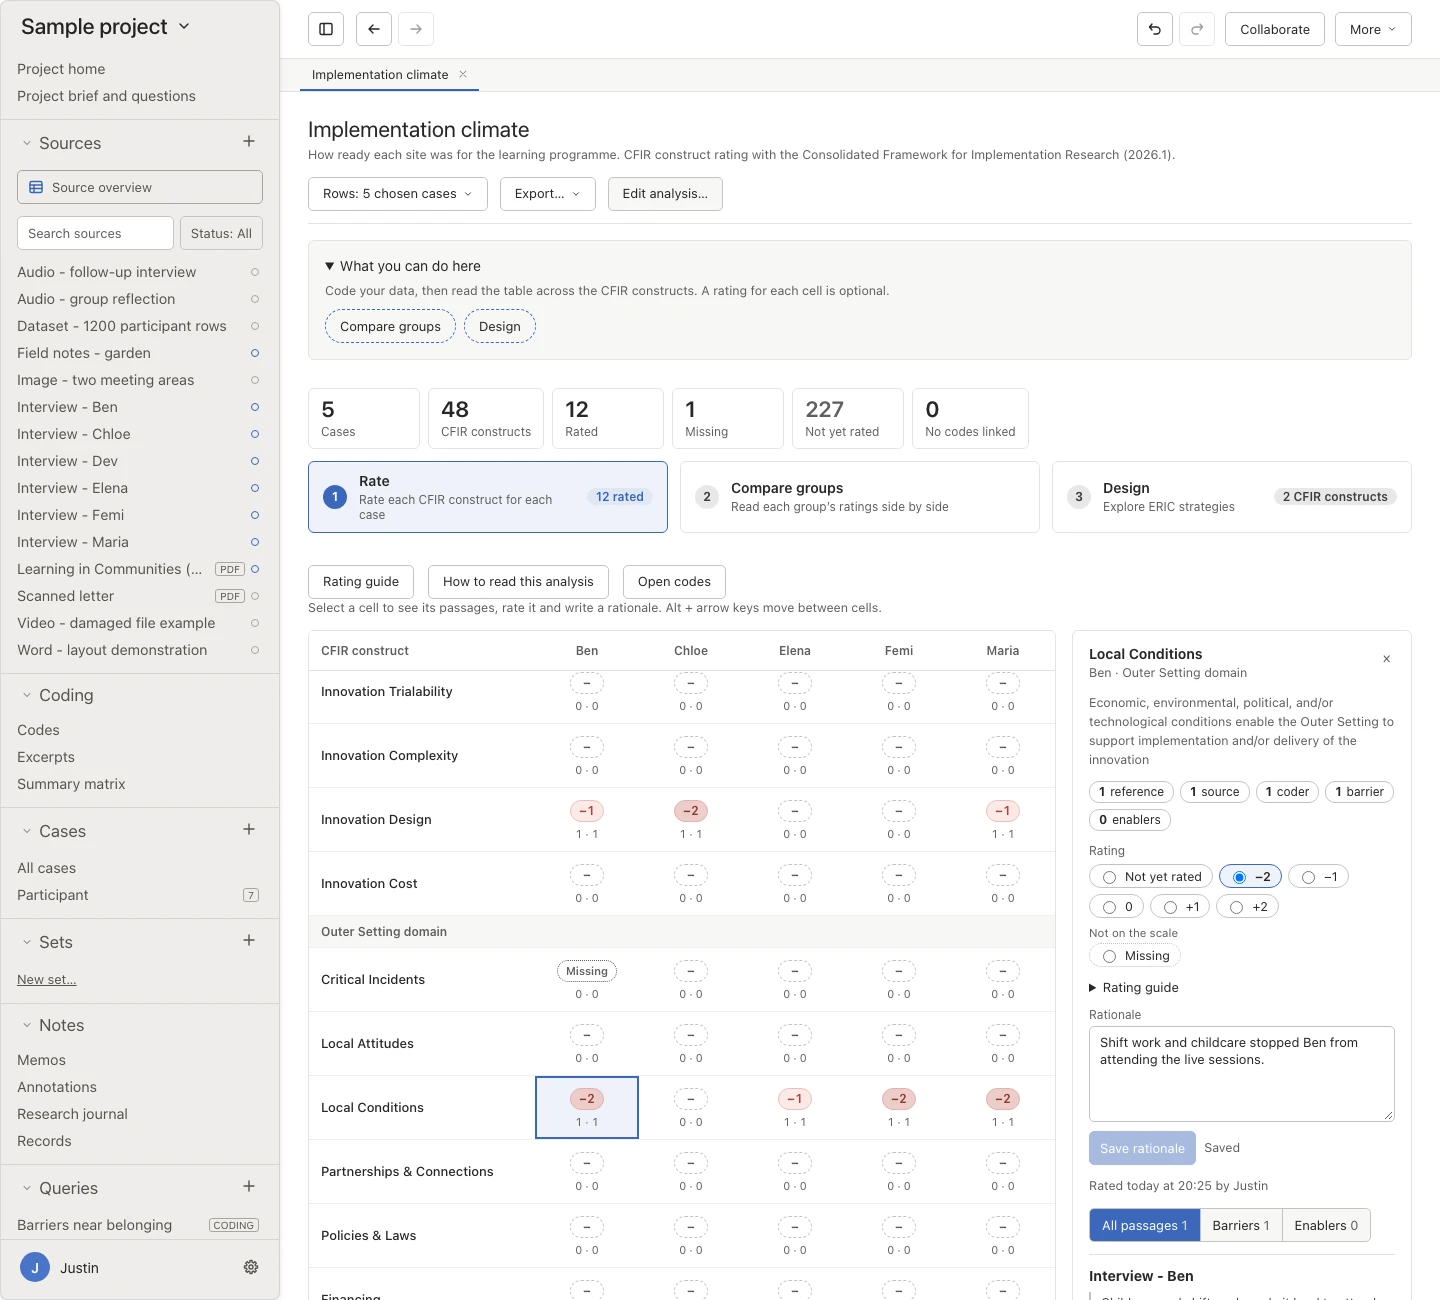Viewport: 1440px width, 1300px height.
Task: Select the Design step card
Action: 1232,497
